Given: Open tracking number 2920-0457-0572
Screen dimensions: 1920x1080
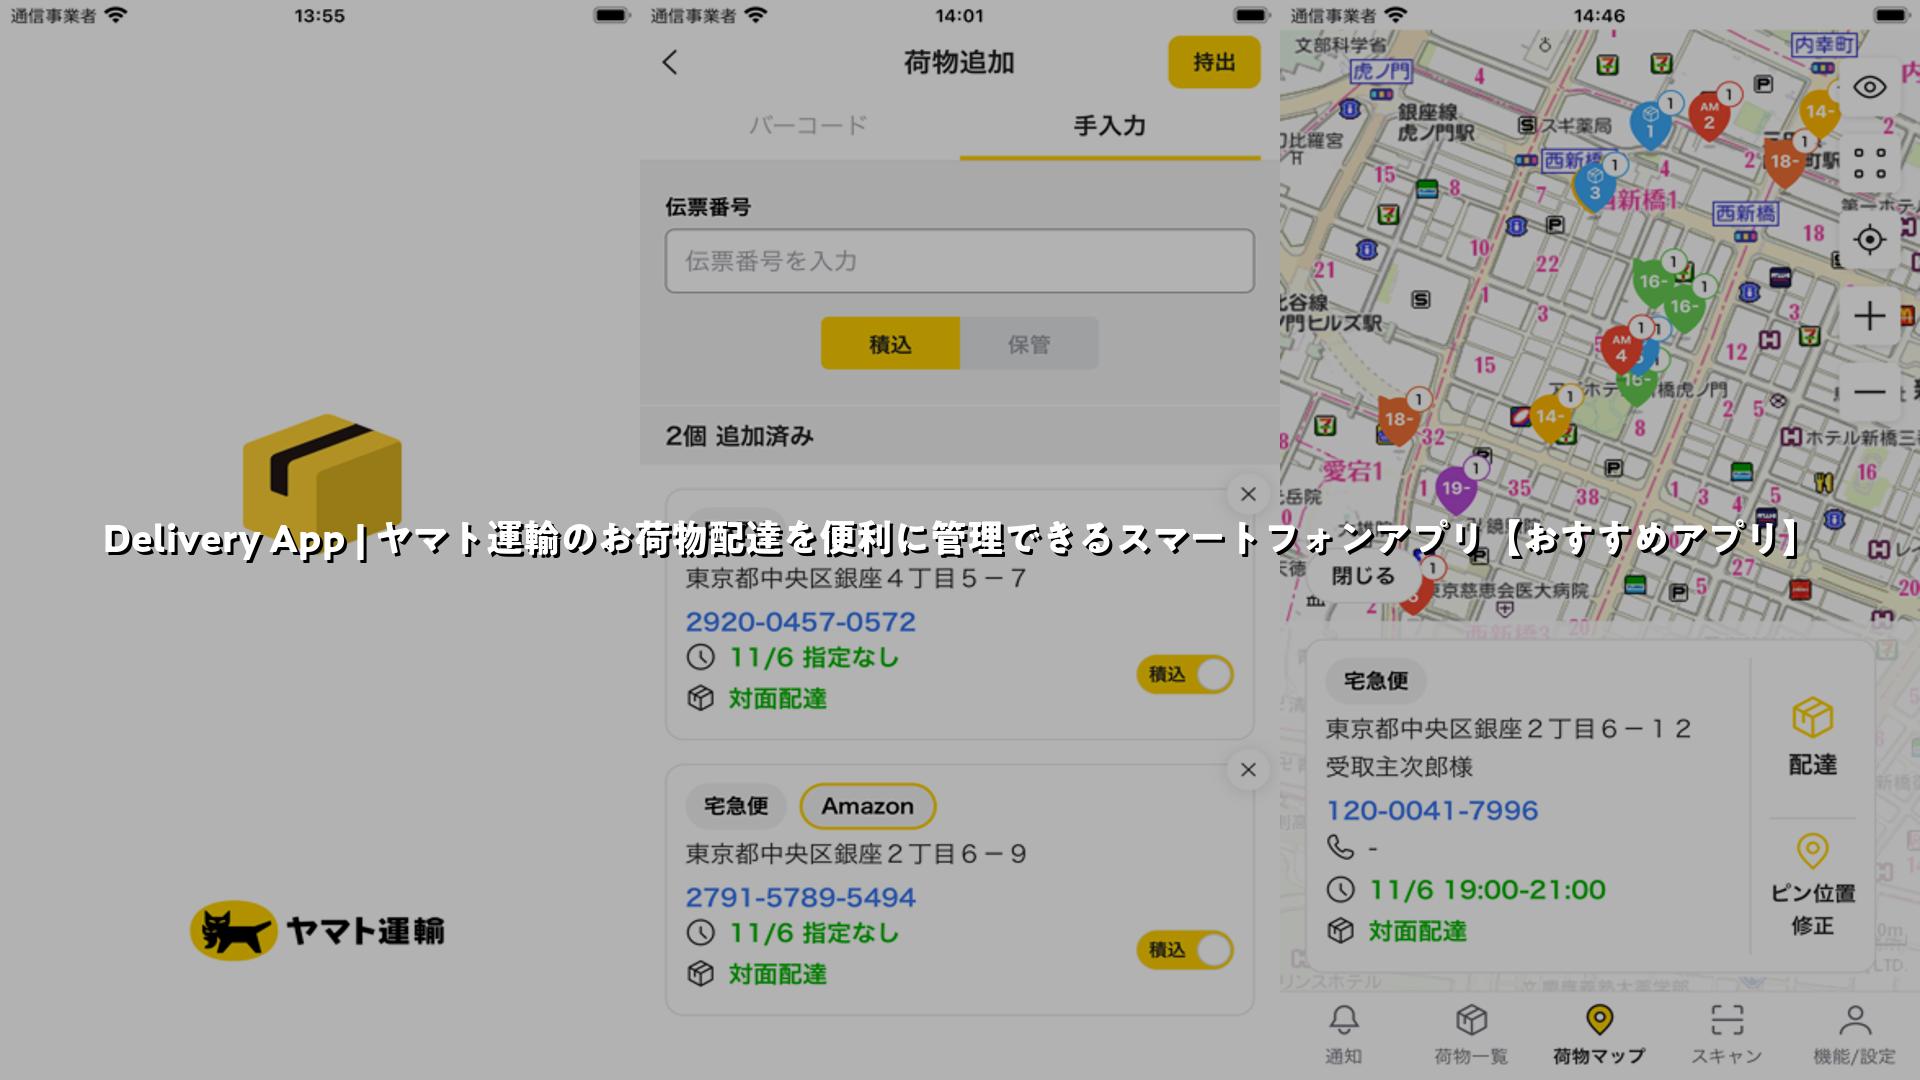Looking at the screenshot, I should tap(801, 622).
